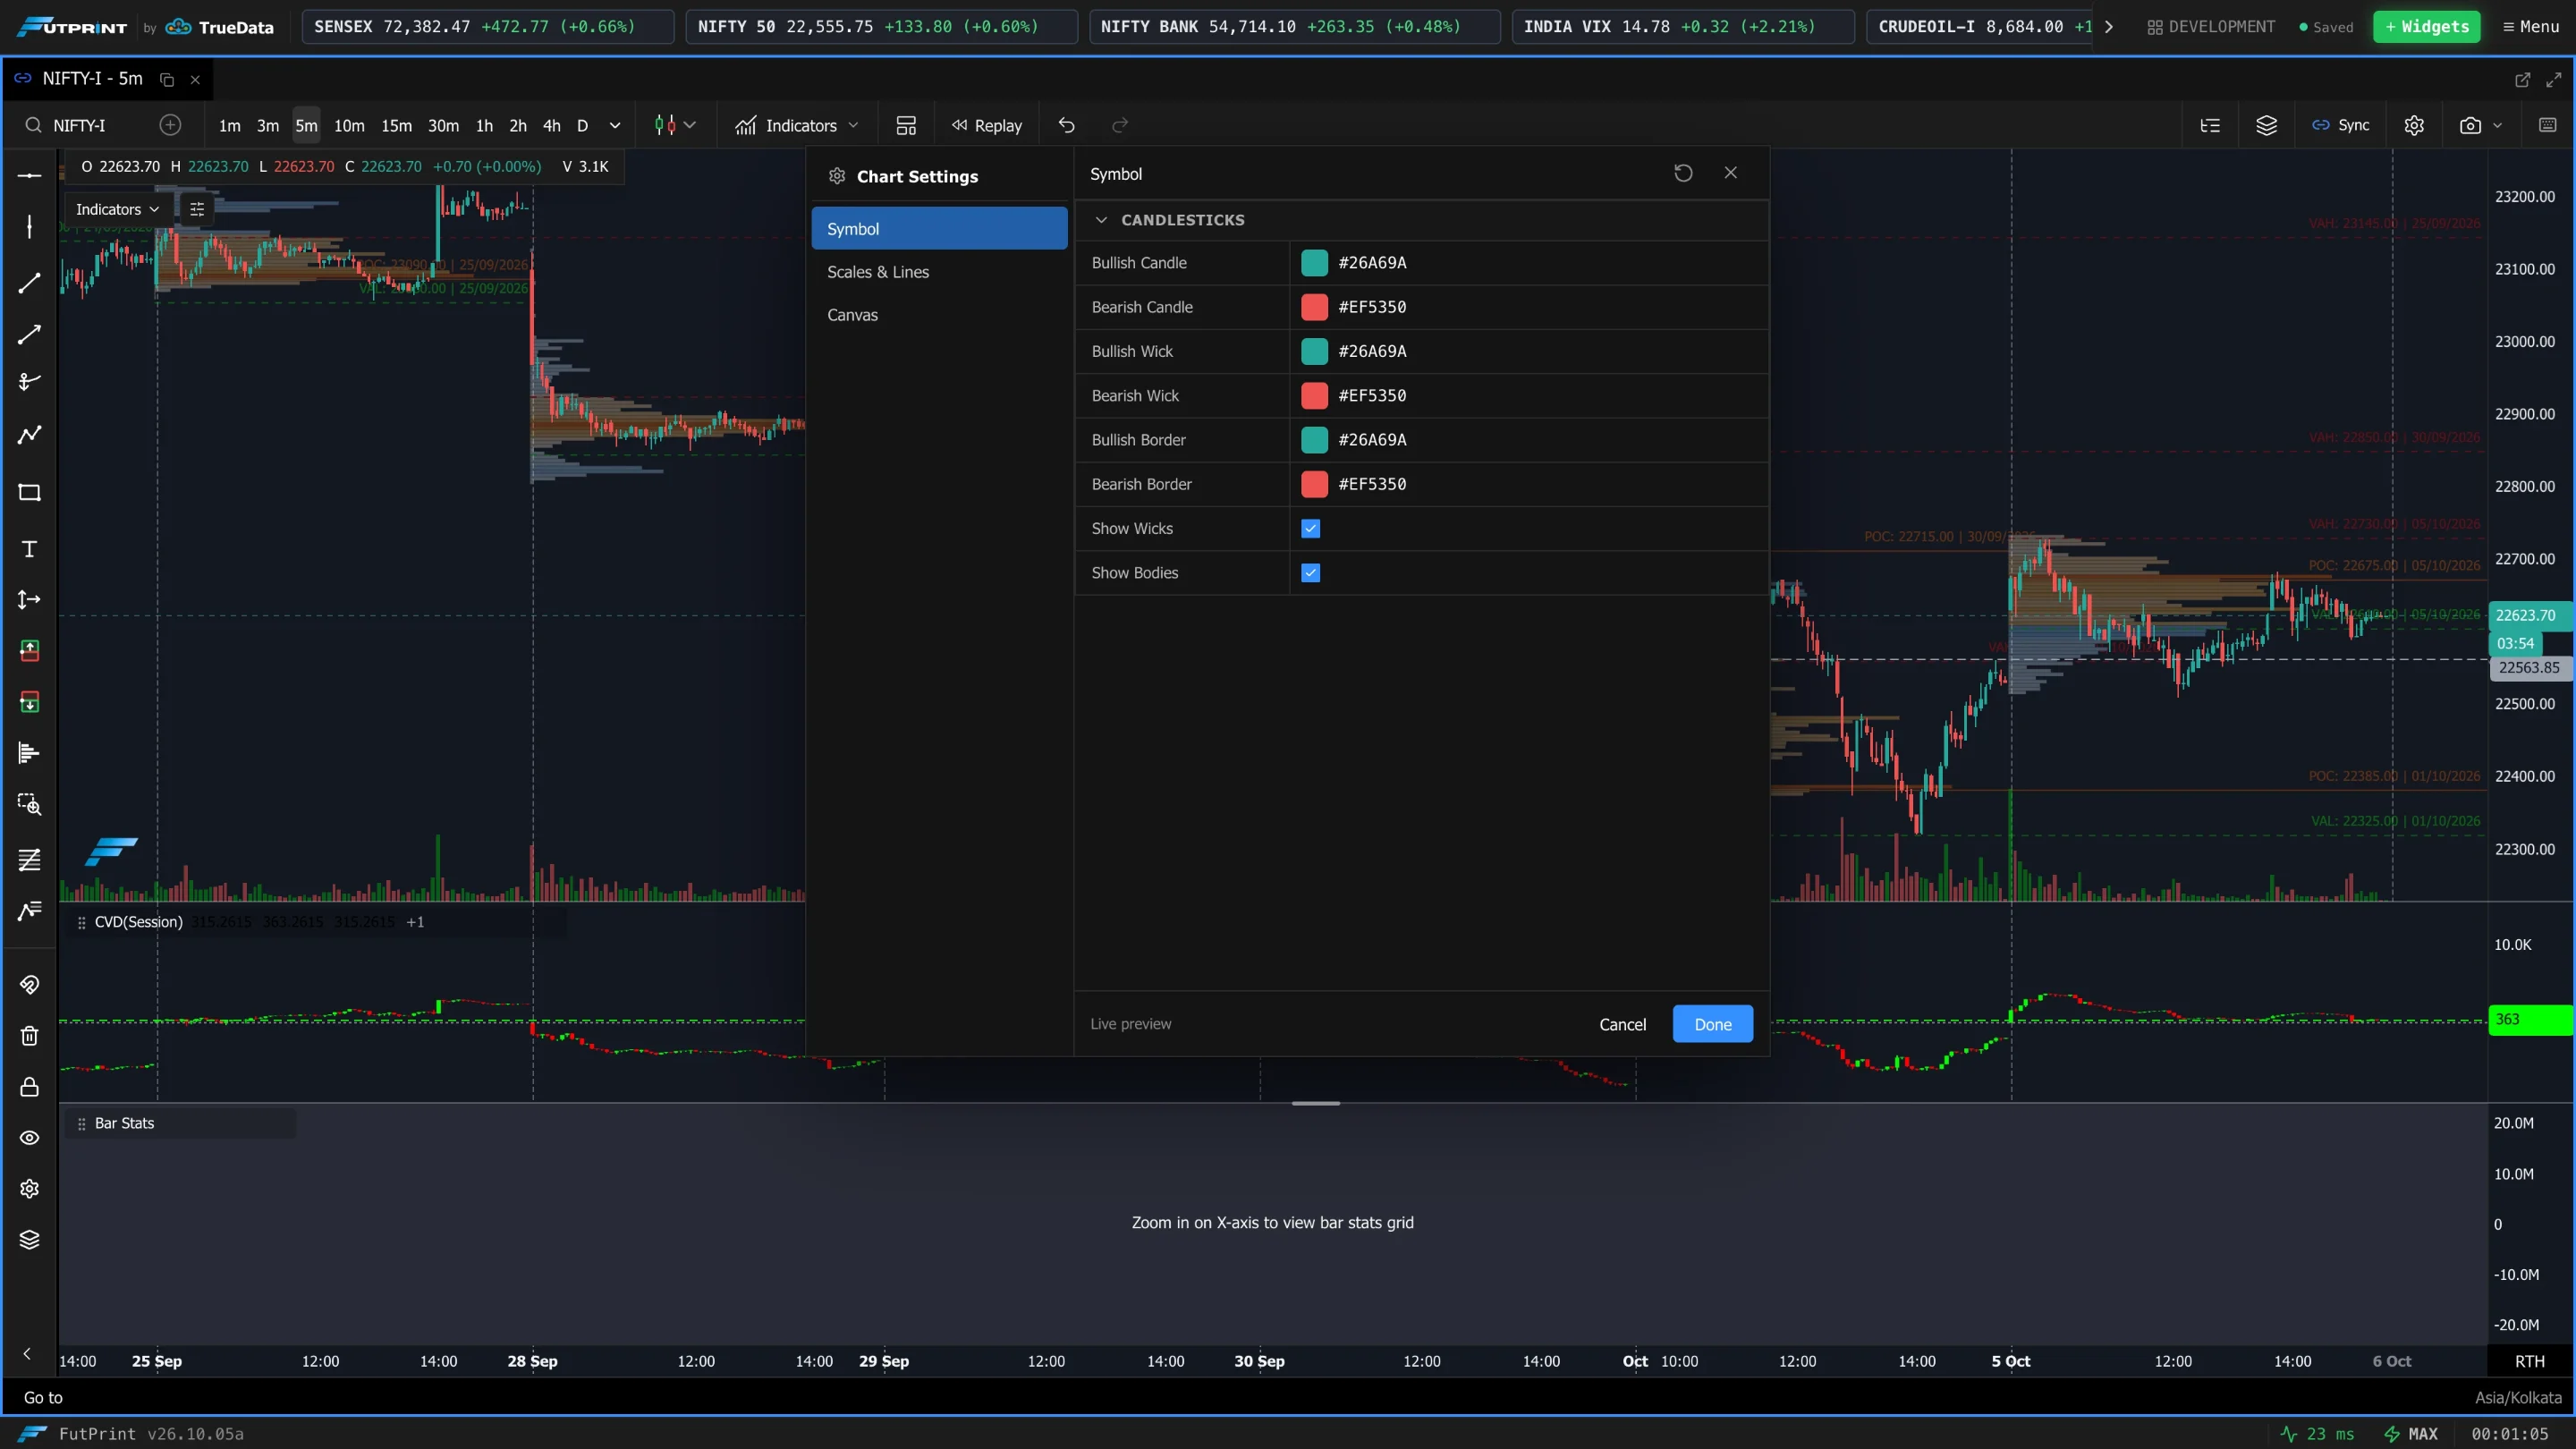The image size is (2576, 1449).
Task: Click the Cancel button
Action: click(x=1622, y=1024)
